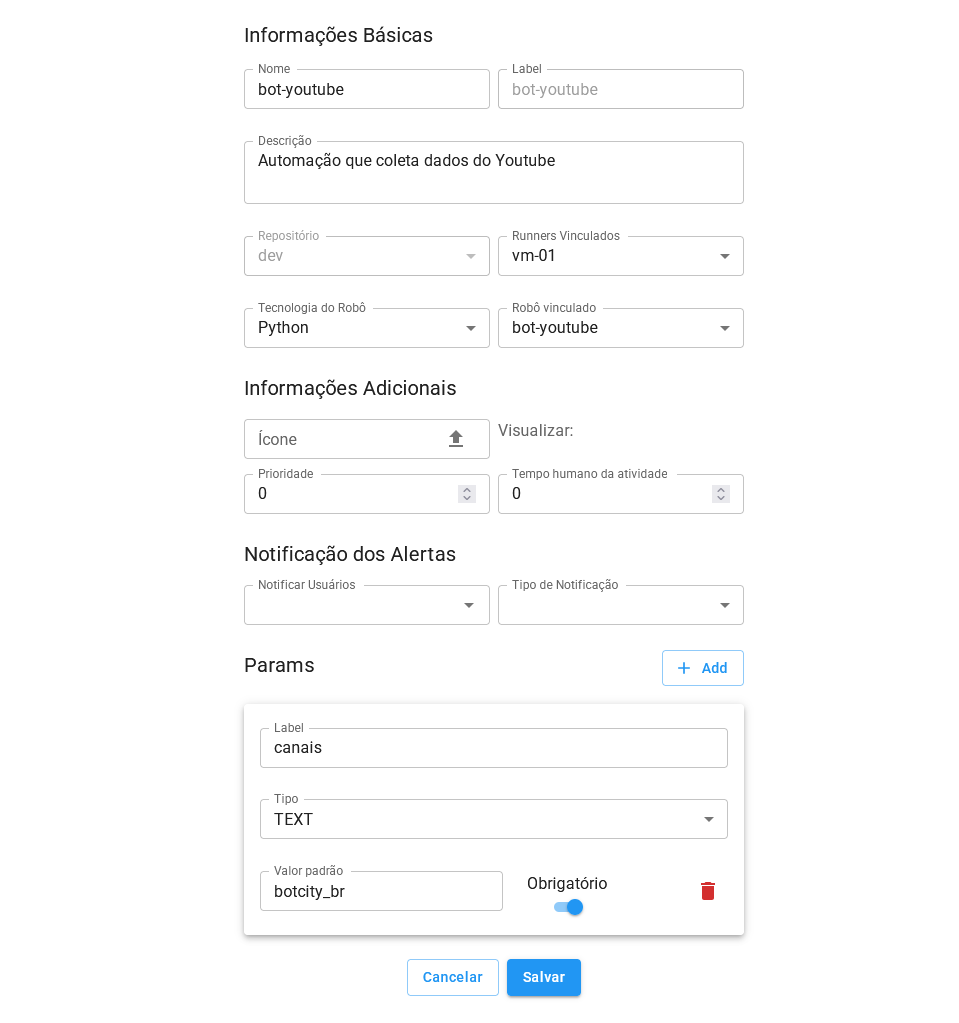
Task: Toggle the Obrigatório switch
Action: coord(568,907)
